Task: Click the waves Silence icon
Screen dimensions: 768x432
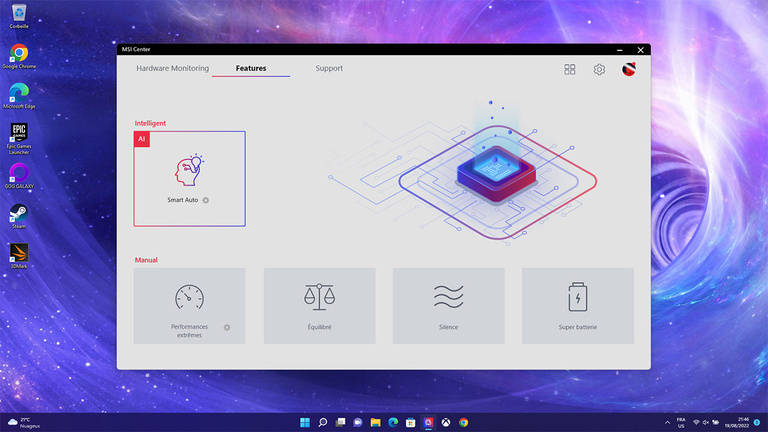Action: pos(449,297)
